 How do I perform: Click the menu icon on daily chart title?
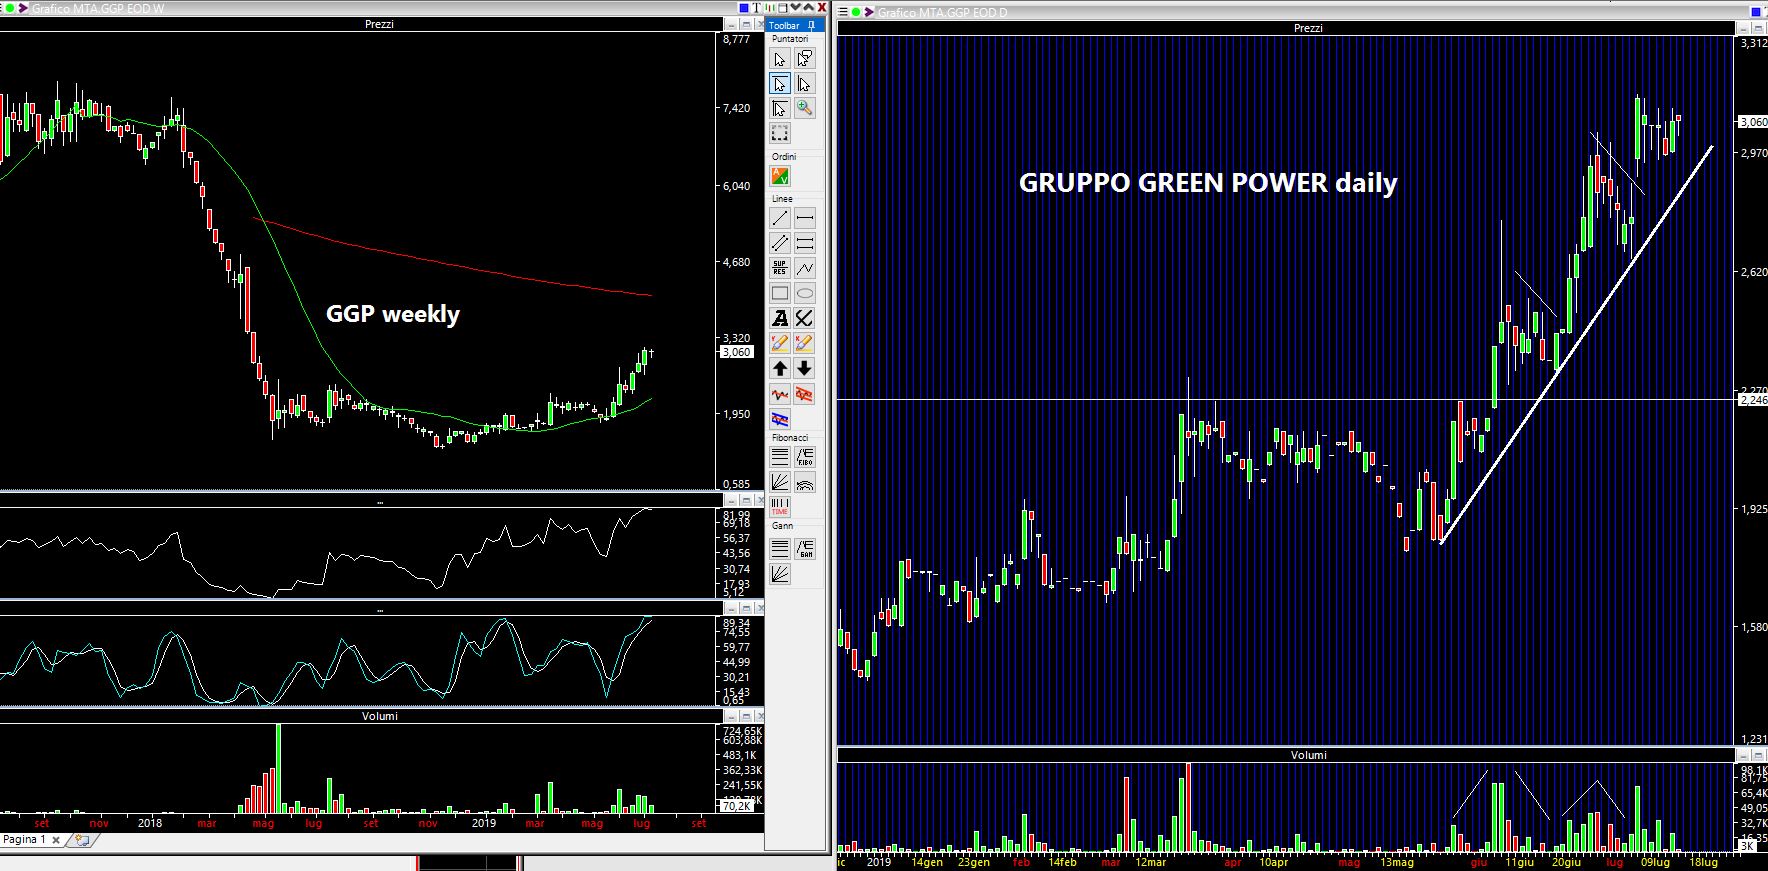(x=843, y=12)
